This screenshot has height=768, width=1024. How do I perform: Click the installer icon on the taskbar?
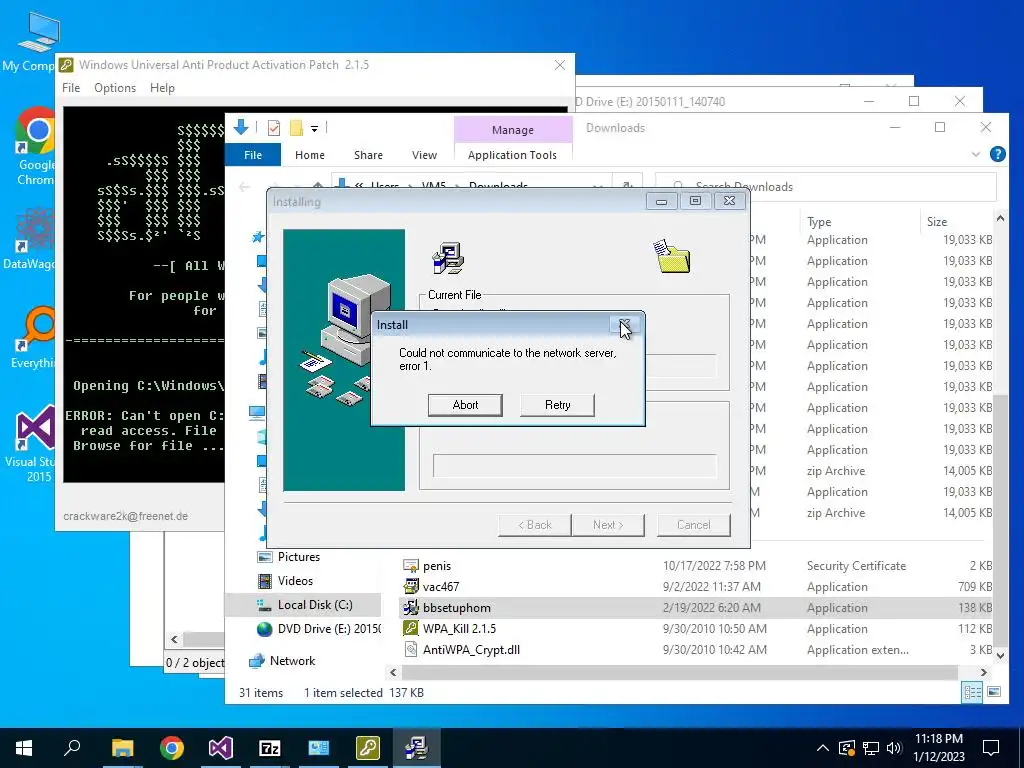tap(417, 748)
